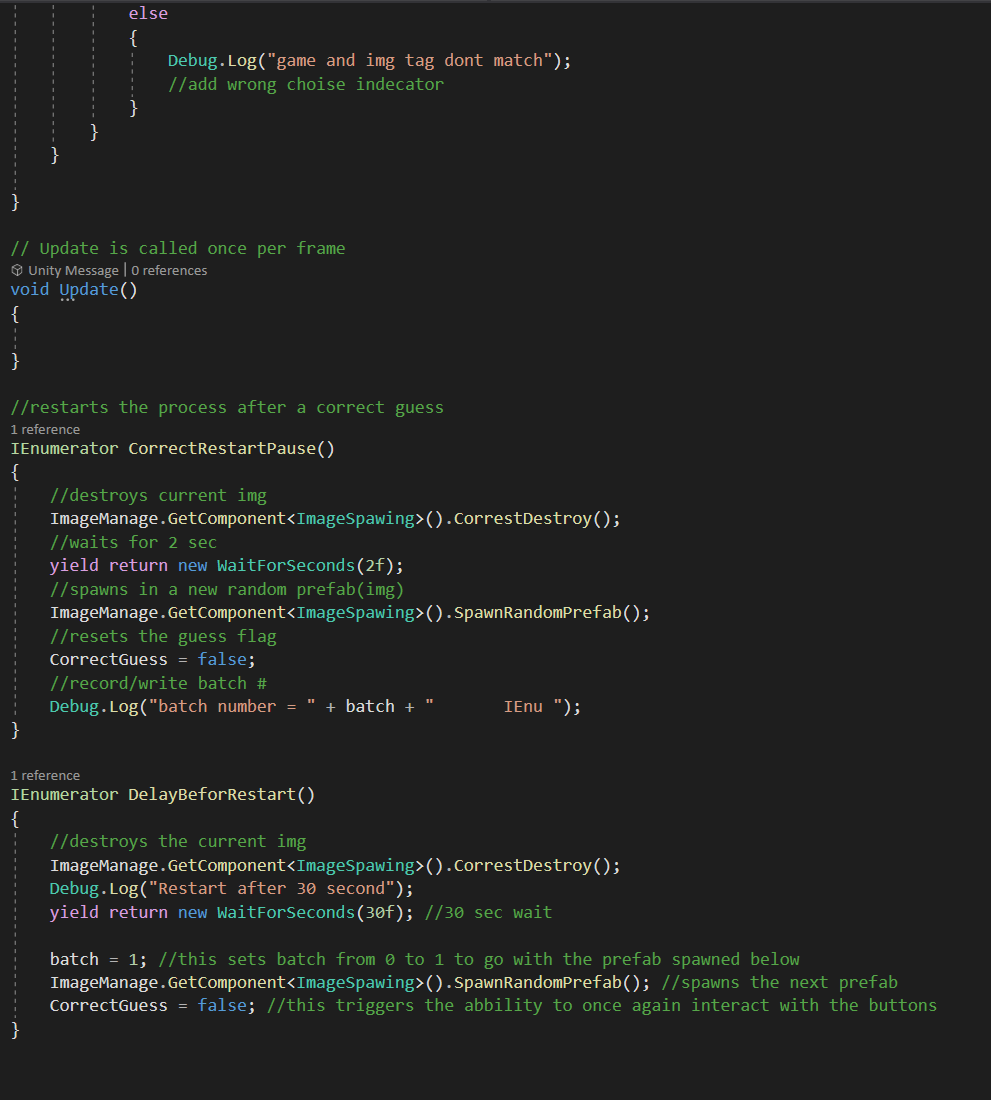
Task: Click the comment '//30 sec wait'
Action: pos(489,913)
